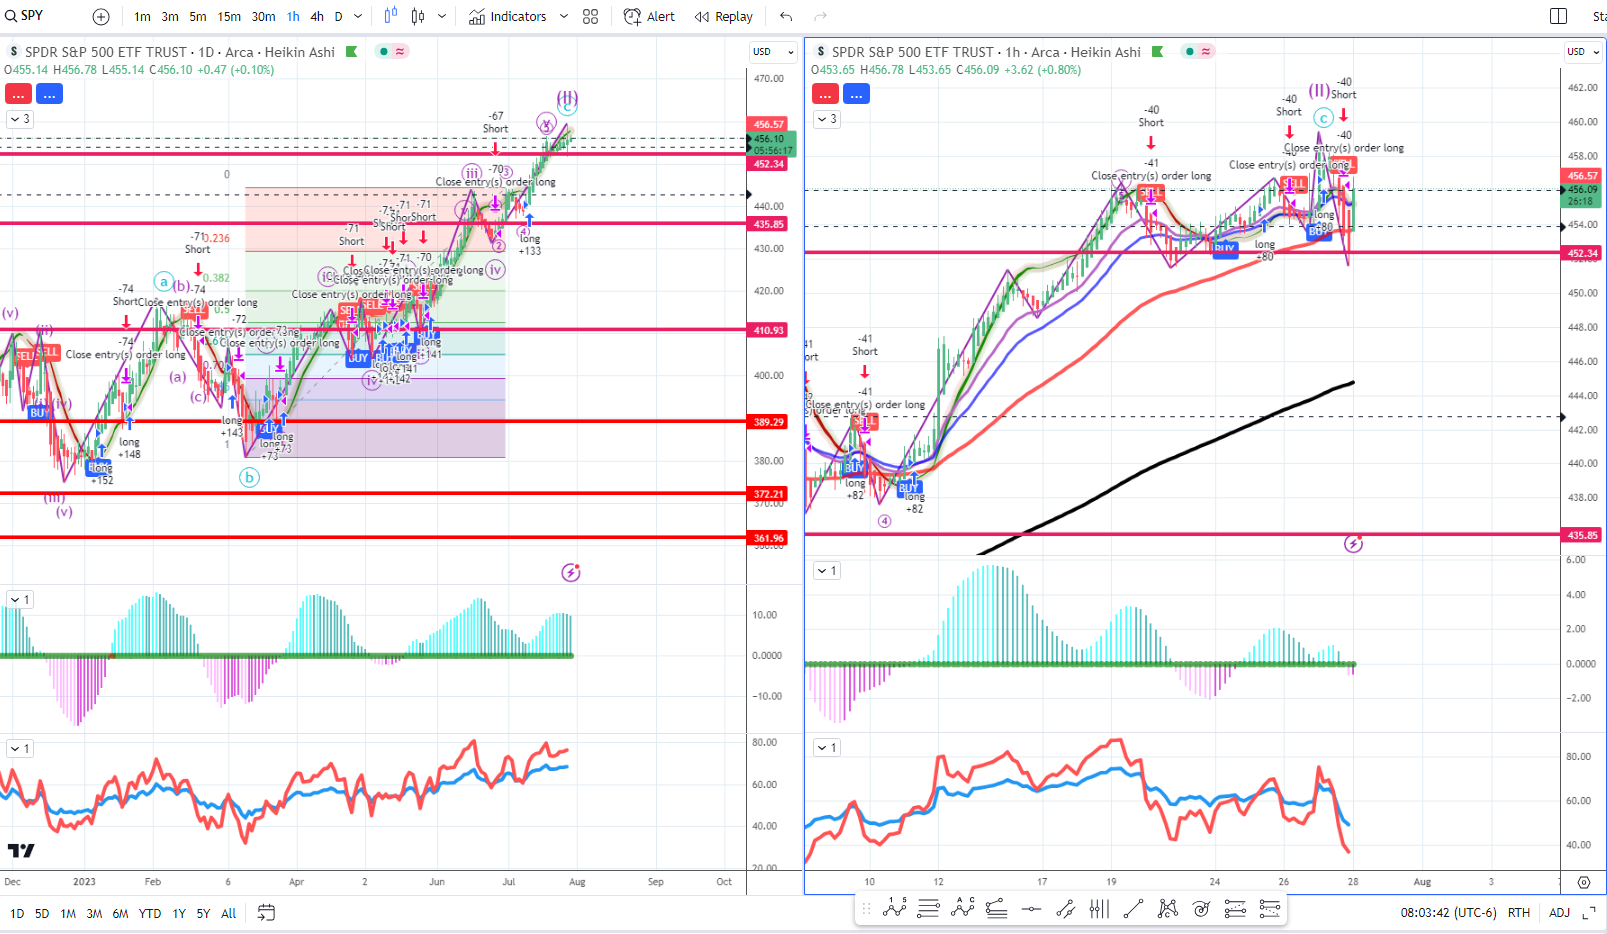Select the 3M date range
Viewport: 1607px width, 934px height.
tap(94, 913)
